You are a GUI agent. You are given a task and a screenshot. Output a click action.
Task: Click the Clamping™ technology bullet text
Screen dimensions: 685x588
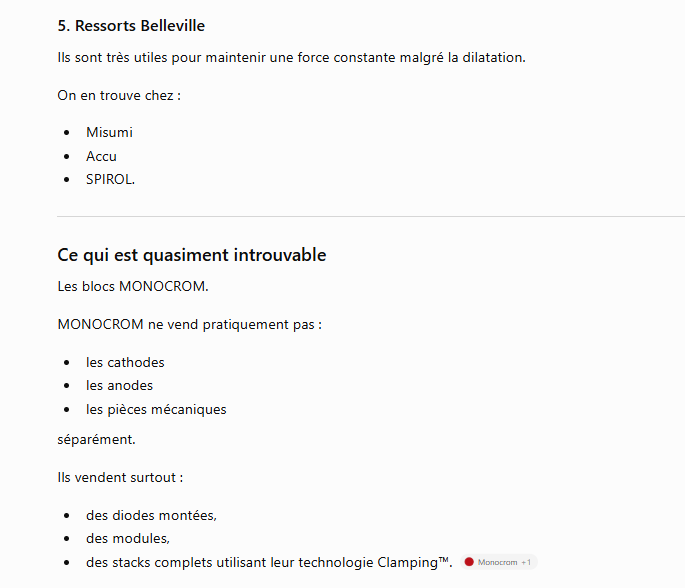point(269,562)
